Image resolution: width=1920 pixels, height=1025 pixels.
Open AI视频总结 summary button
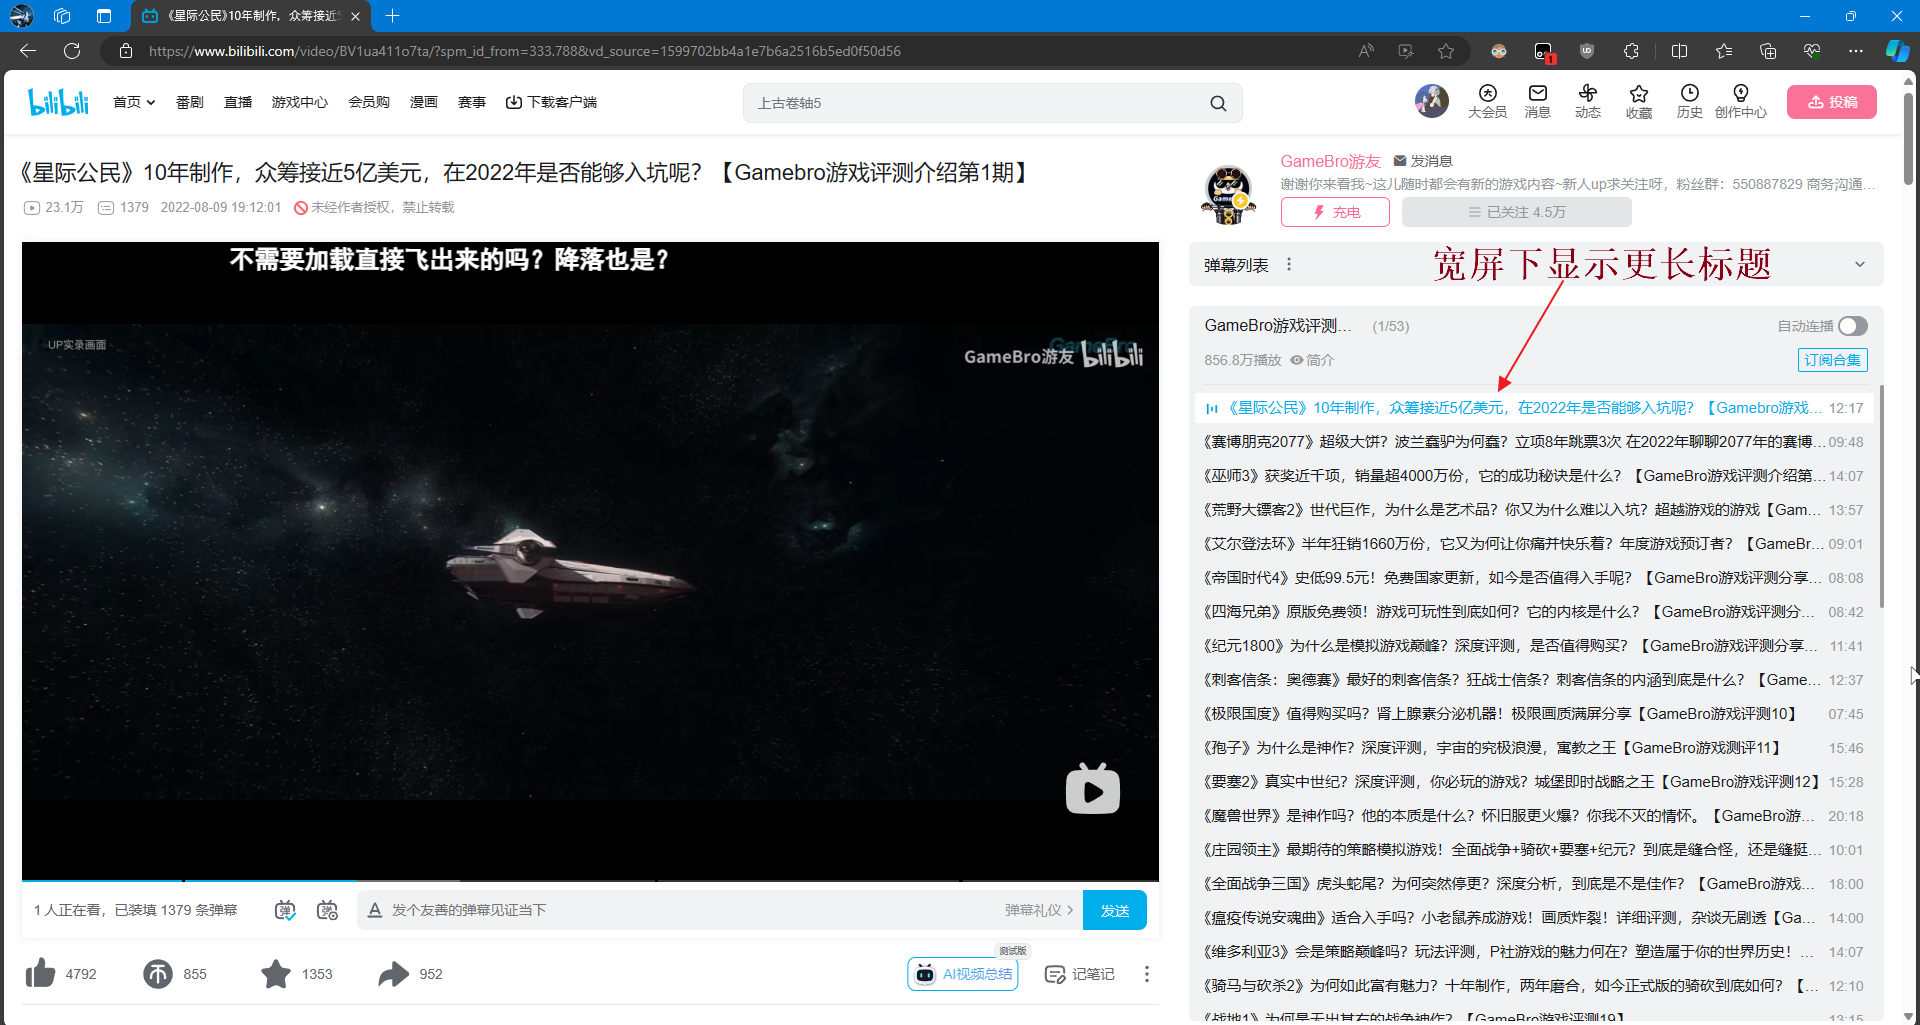point(963,974)
